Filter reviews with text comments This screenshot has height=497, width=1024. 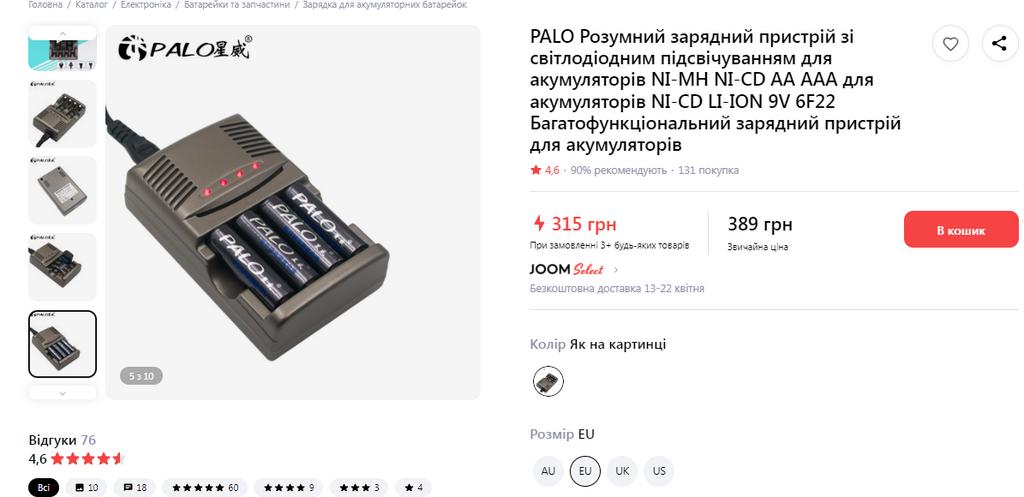(134, 487)
